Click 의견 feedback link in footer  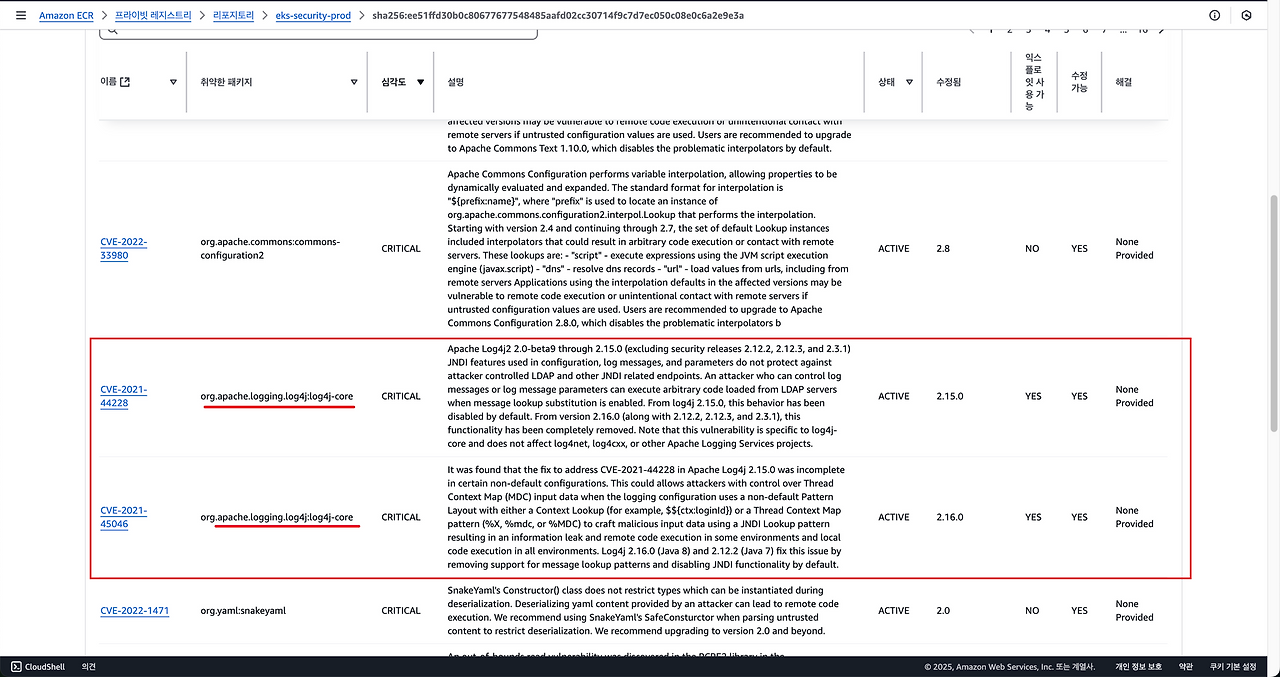click(89, 666)
